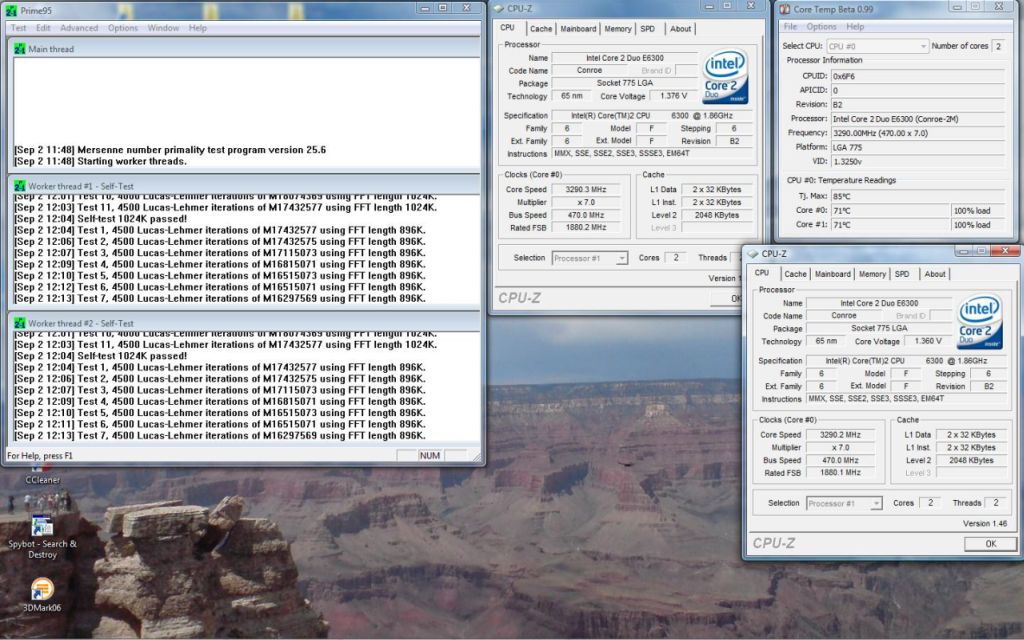This screenshot has width=1024, height=640.
Task: Open the CCleaner desktop shortcut
Action: pos(42,475)
